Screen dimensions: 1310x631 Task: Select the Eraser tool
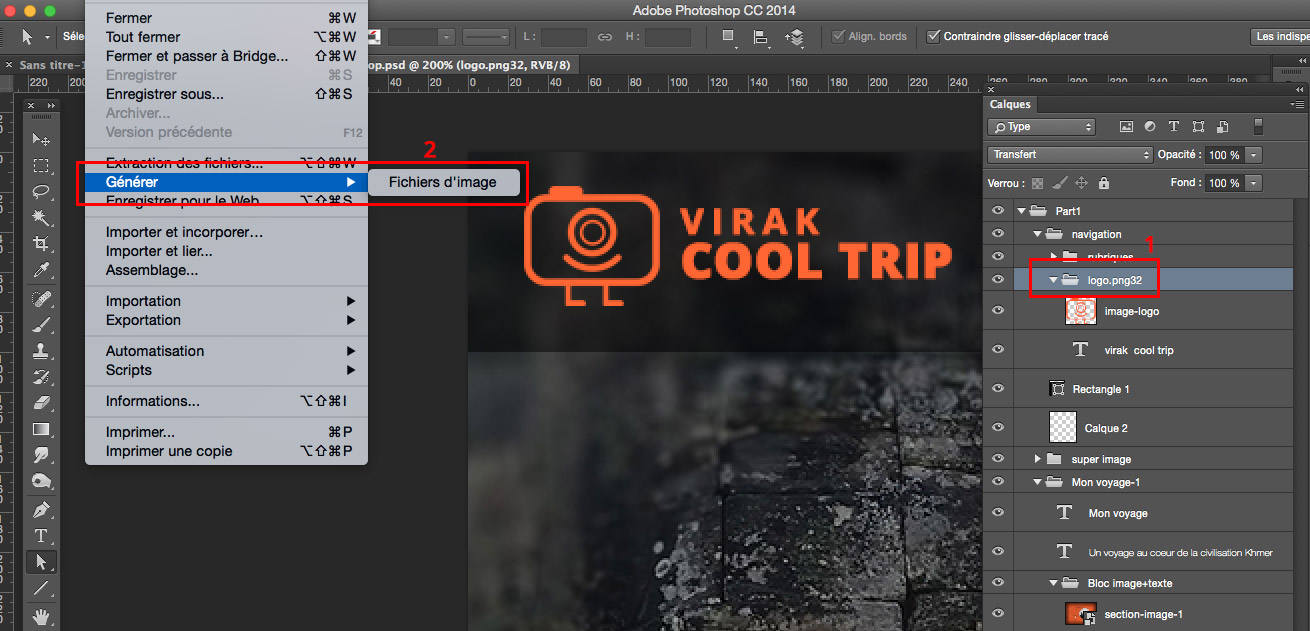pyautogui.click(x=41, y=403)
